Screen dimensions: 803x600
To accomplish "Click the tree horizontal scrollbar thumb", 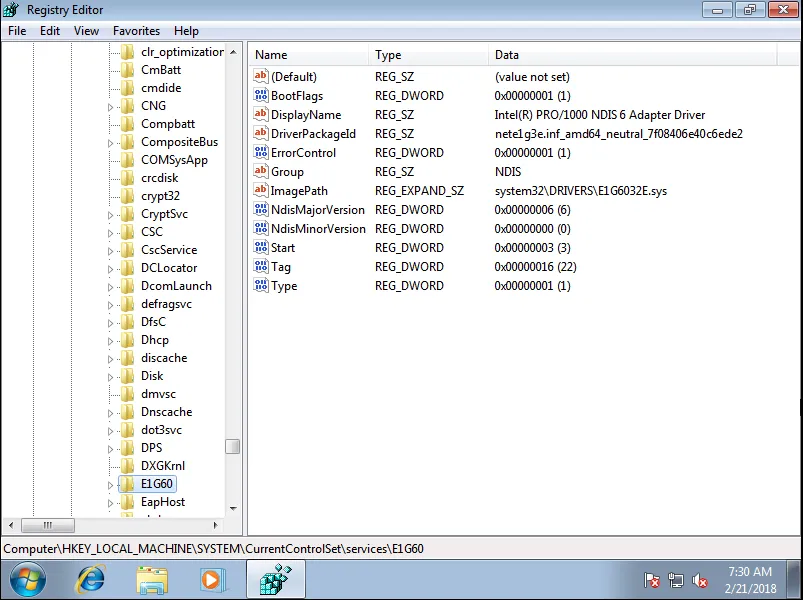I will (x=48, y=525).
